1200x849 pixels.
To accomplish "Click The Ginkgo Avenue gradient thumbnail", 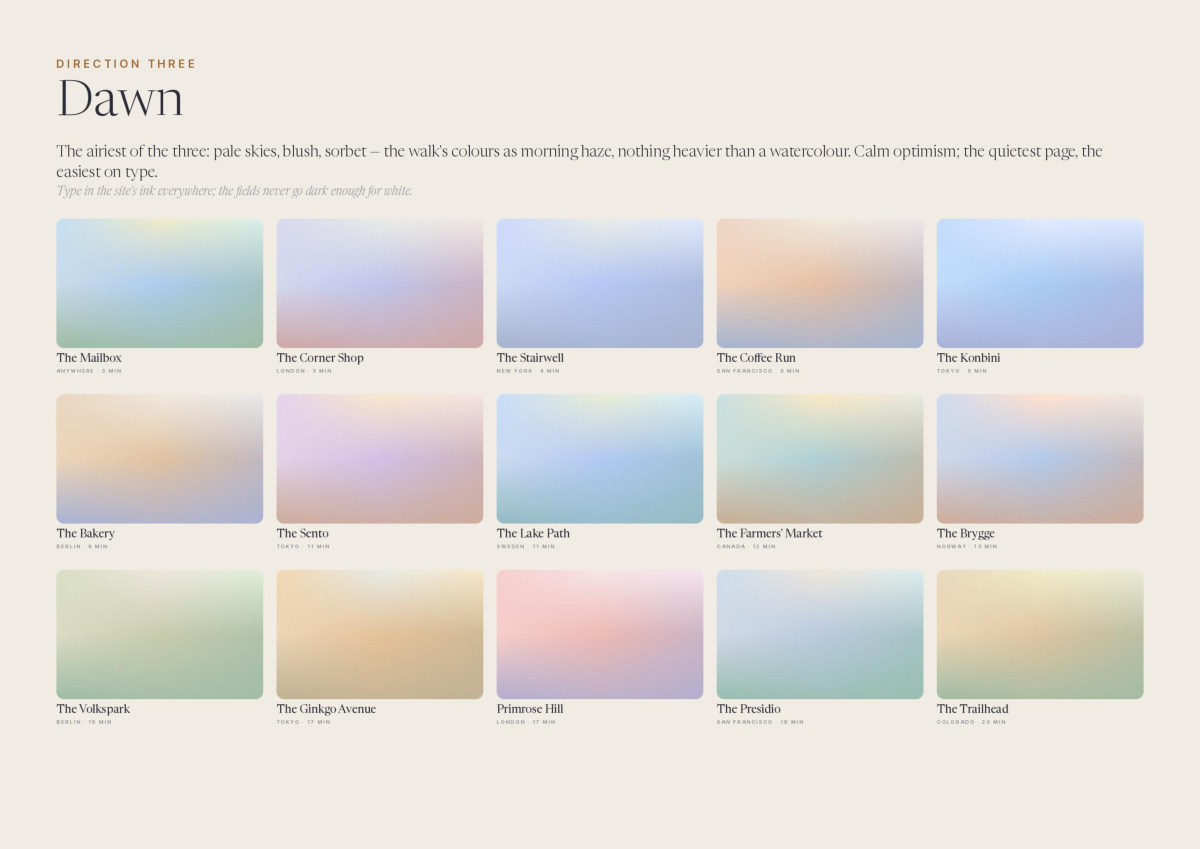I will pyautogui.click(x=380, y=634).
